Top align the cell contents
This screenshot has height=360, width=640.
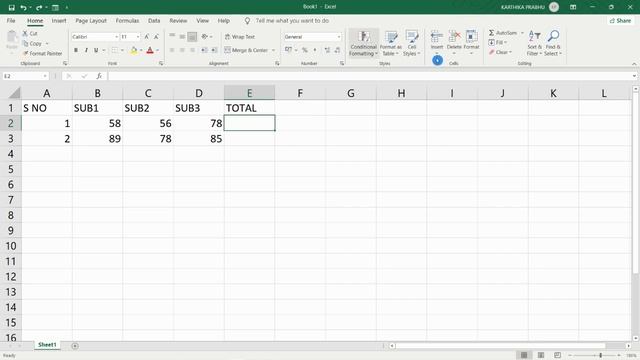(172, 37)
